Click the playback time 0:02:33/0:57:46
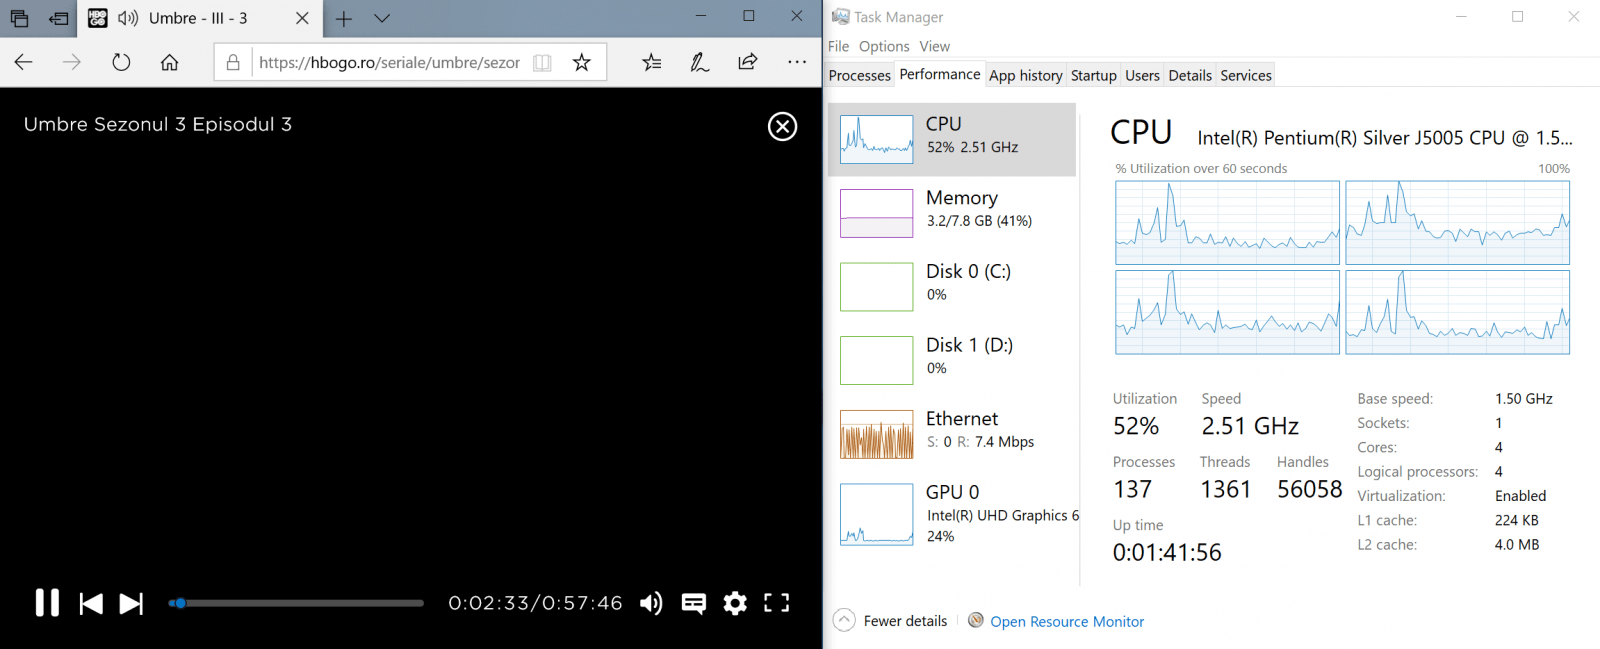 click(535, 603)
